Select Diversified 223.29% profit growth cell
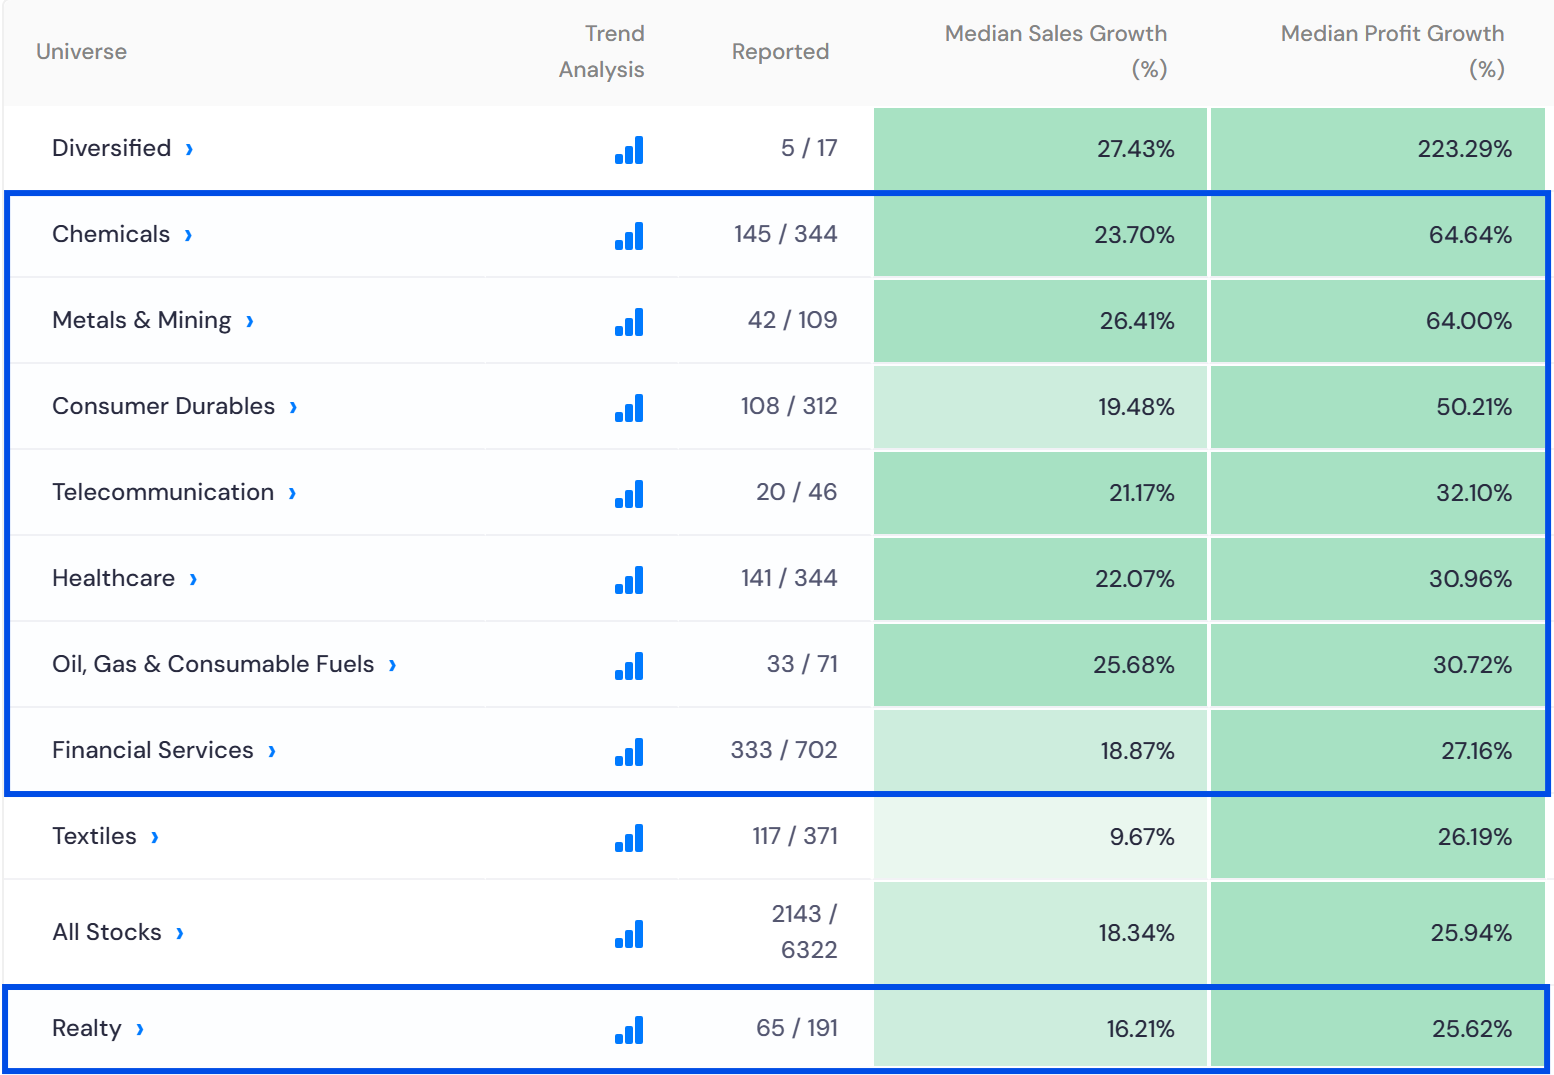Viewport: 1554px width, 1075px height. [1377, 149]
